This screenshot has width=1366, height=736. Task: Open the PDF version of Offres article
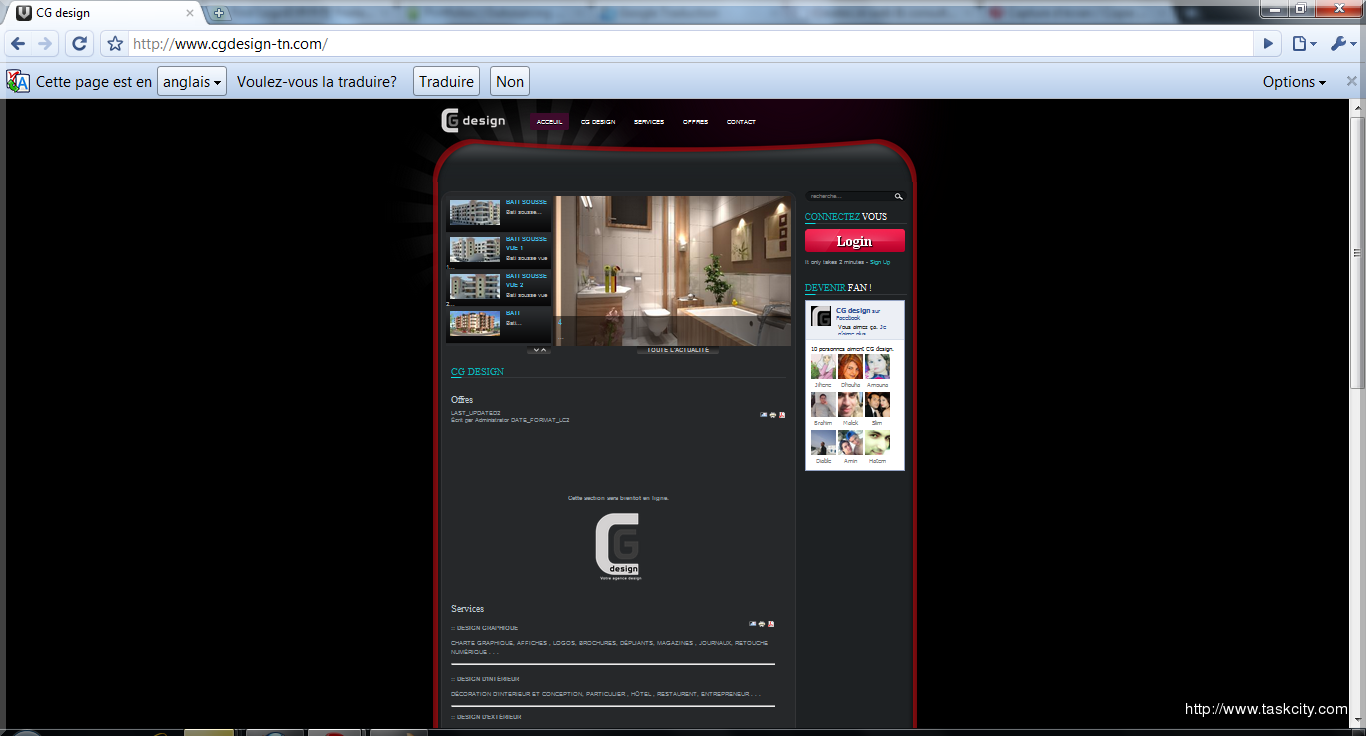tap(782, 415)
